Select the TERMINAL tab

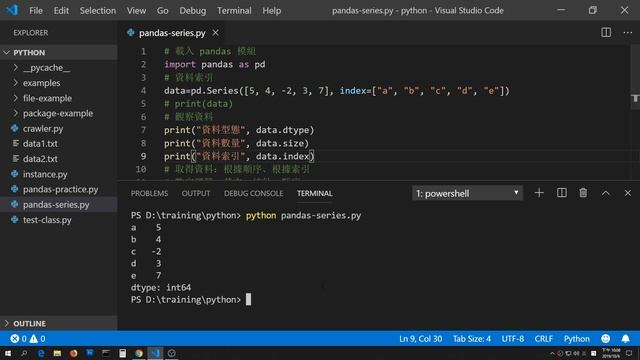point(314,193)
